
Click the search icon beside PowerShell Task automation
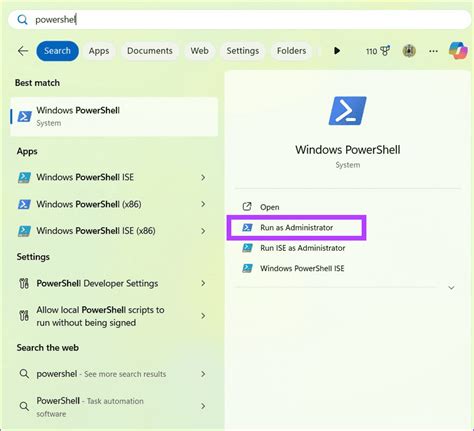24,406
